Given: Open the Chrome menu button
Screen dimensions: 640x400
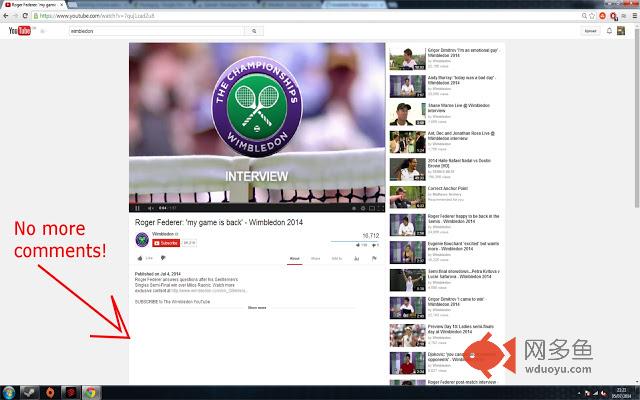Looking at the screenshot, I should point(635,16).
